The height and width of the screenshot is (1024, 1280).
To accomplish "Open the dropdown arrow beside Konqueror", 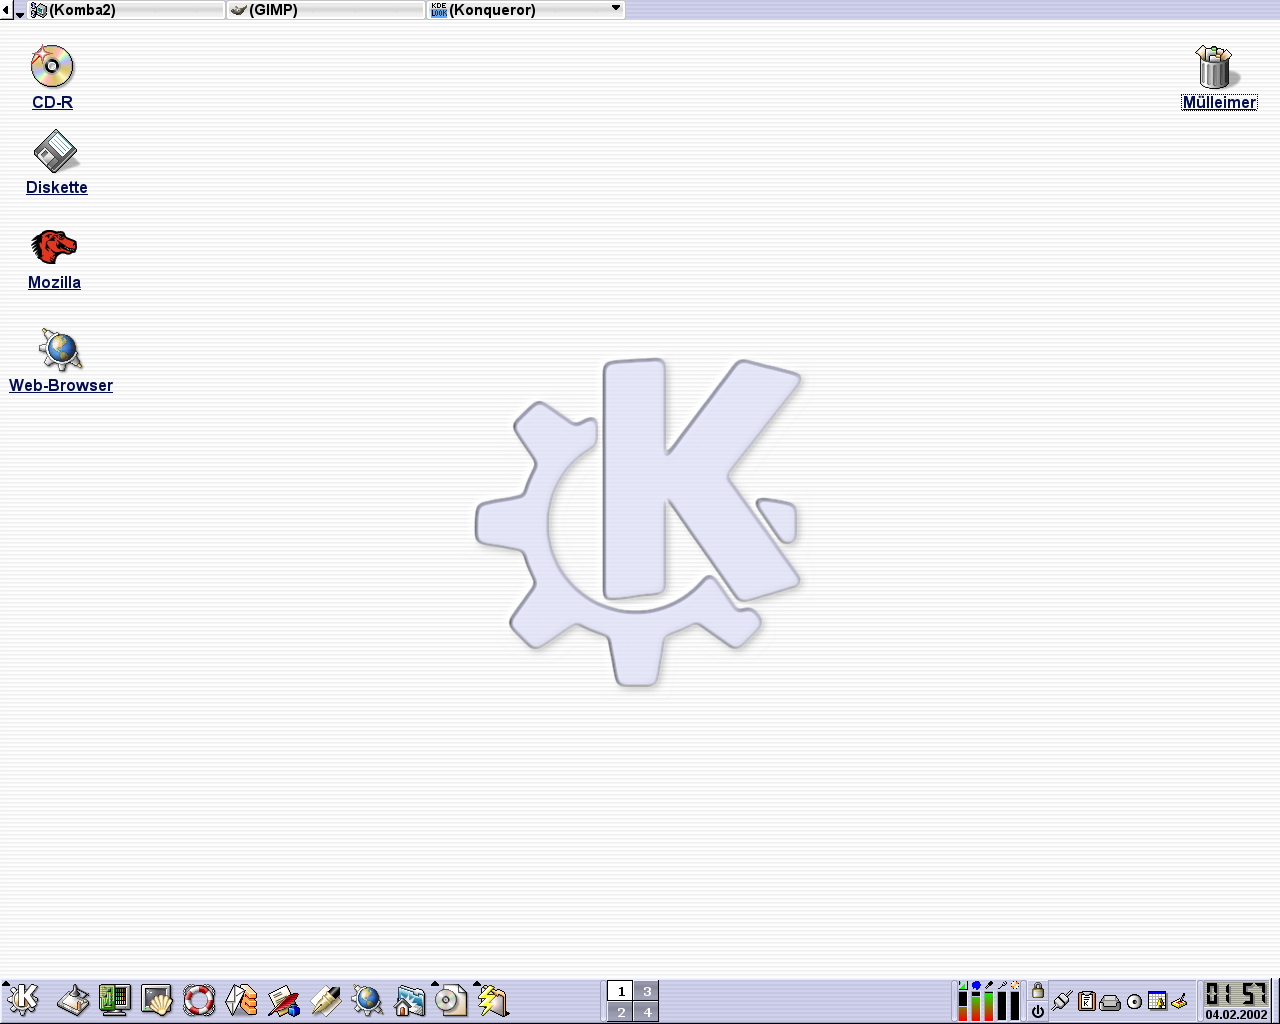I will [616, 8].
